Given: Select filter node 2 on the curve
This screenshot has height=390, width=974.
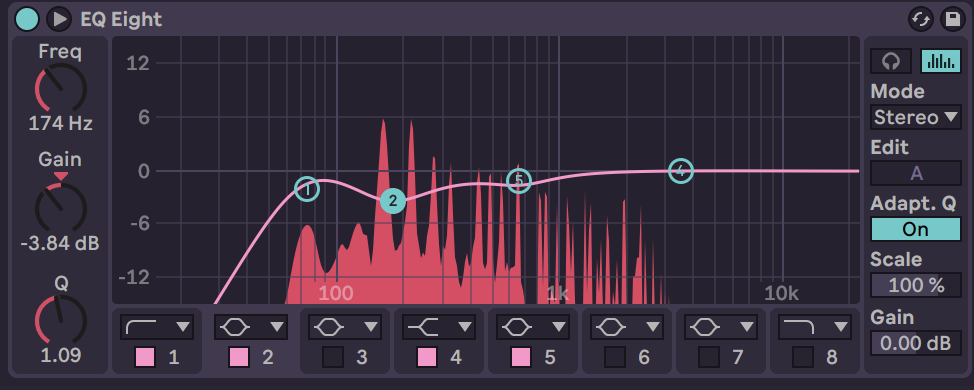Looking at the screenshot, I should (x=393, y=201).
